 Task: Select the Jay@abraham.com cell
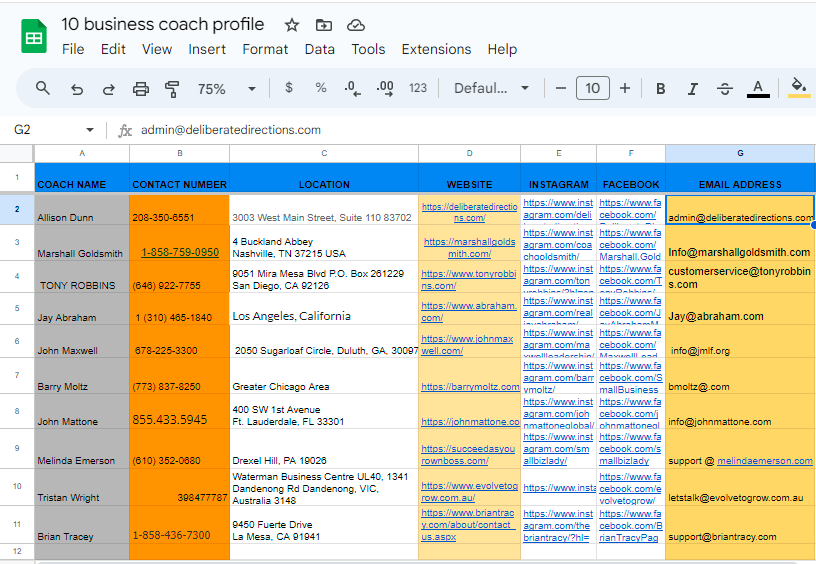(740, 309)
